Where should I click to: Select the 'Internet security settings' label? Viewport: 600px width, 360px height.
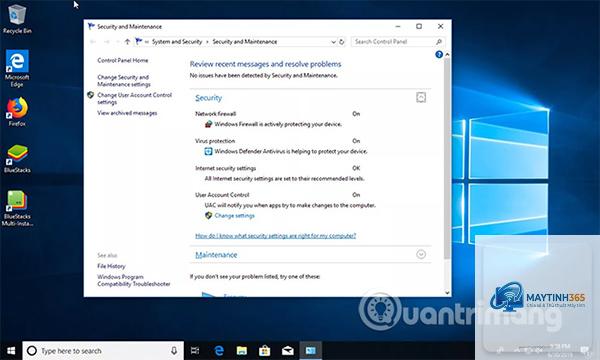[225, 168]
